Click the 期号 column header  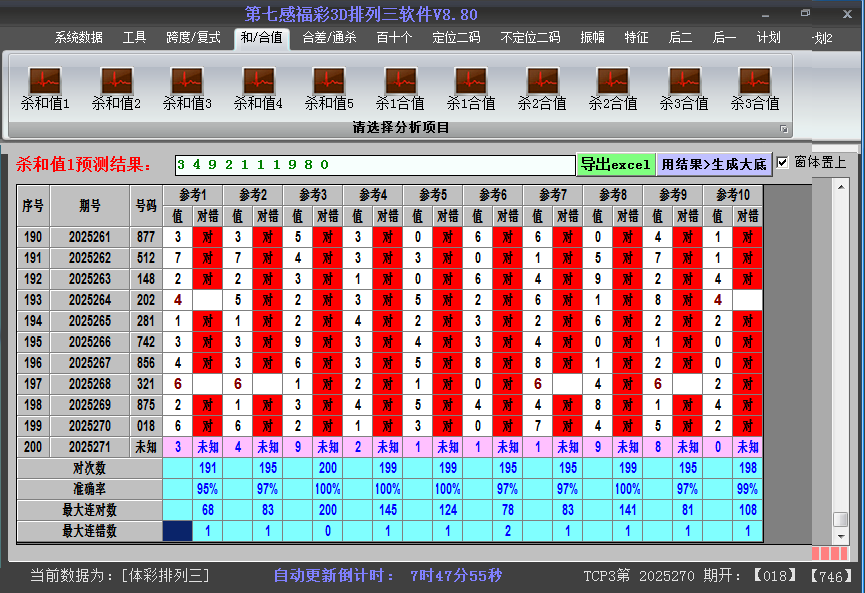pyautogui.click(x=90, y=205)
